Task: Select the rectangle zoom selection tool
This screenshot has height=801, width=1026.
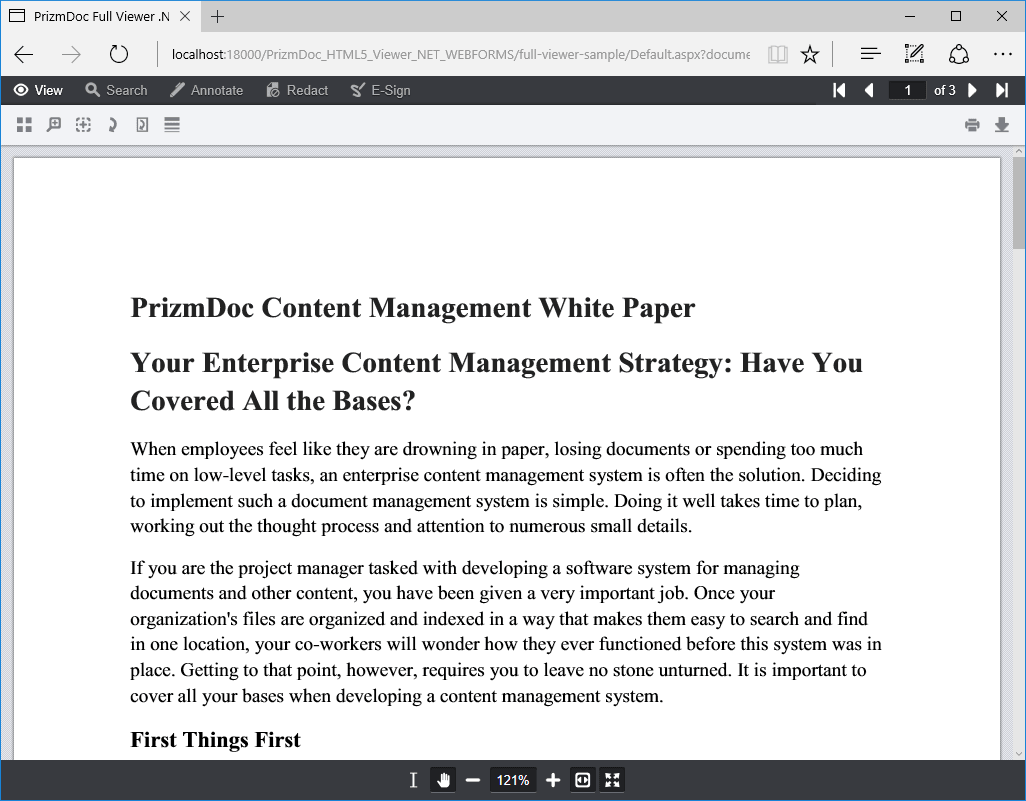Action: [83, 125]
